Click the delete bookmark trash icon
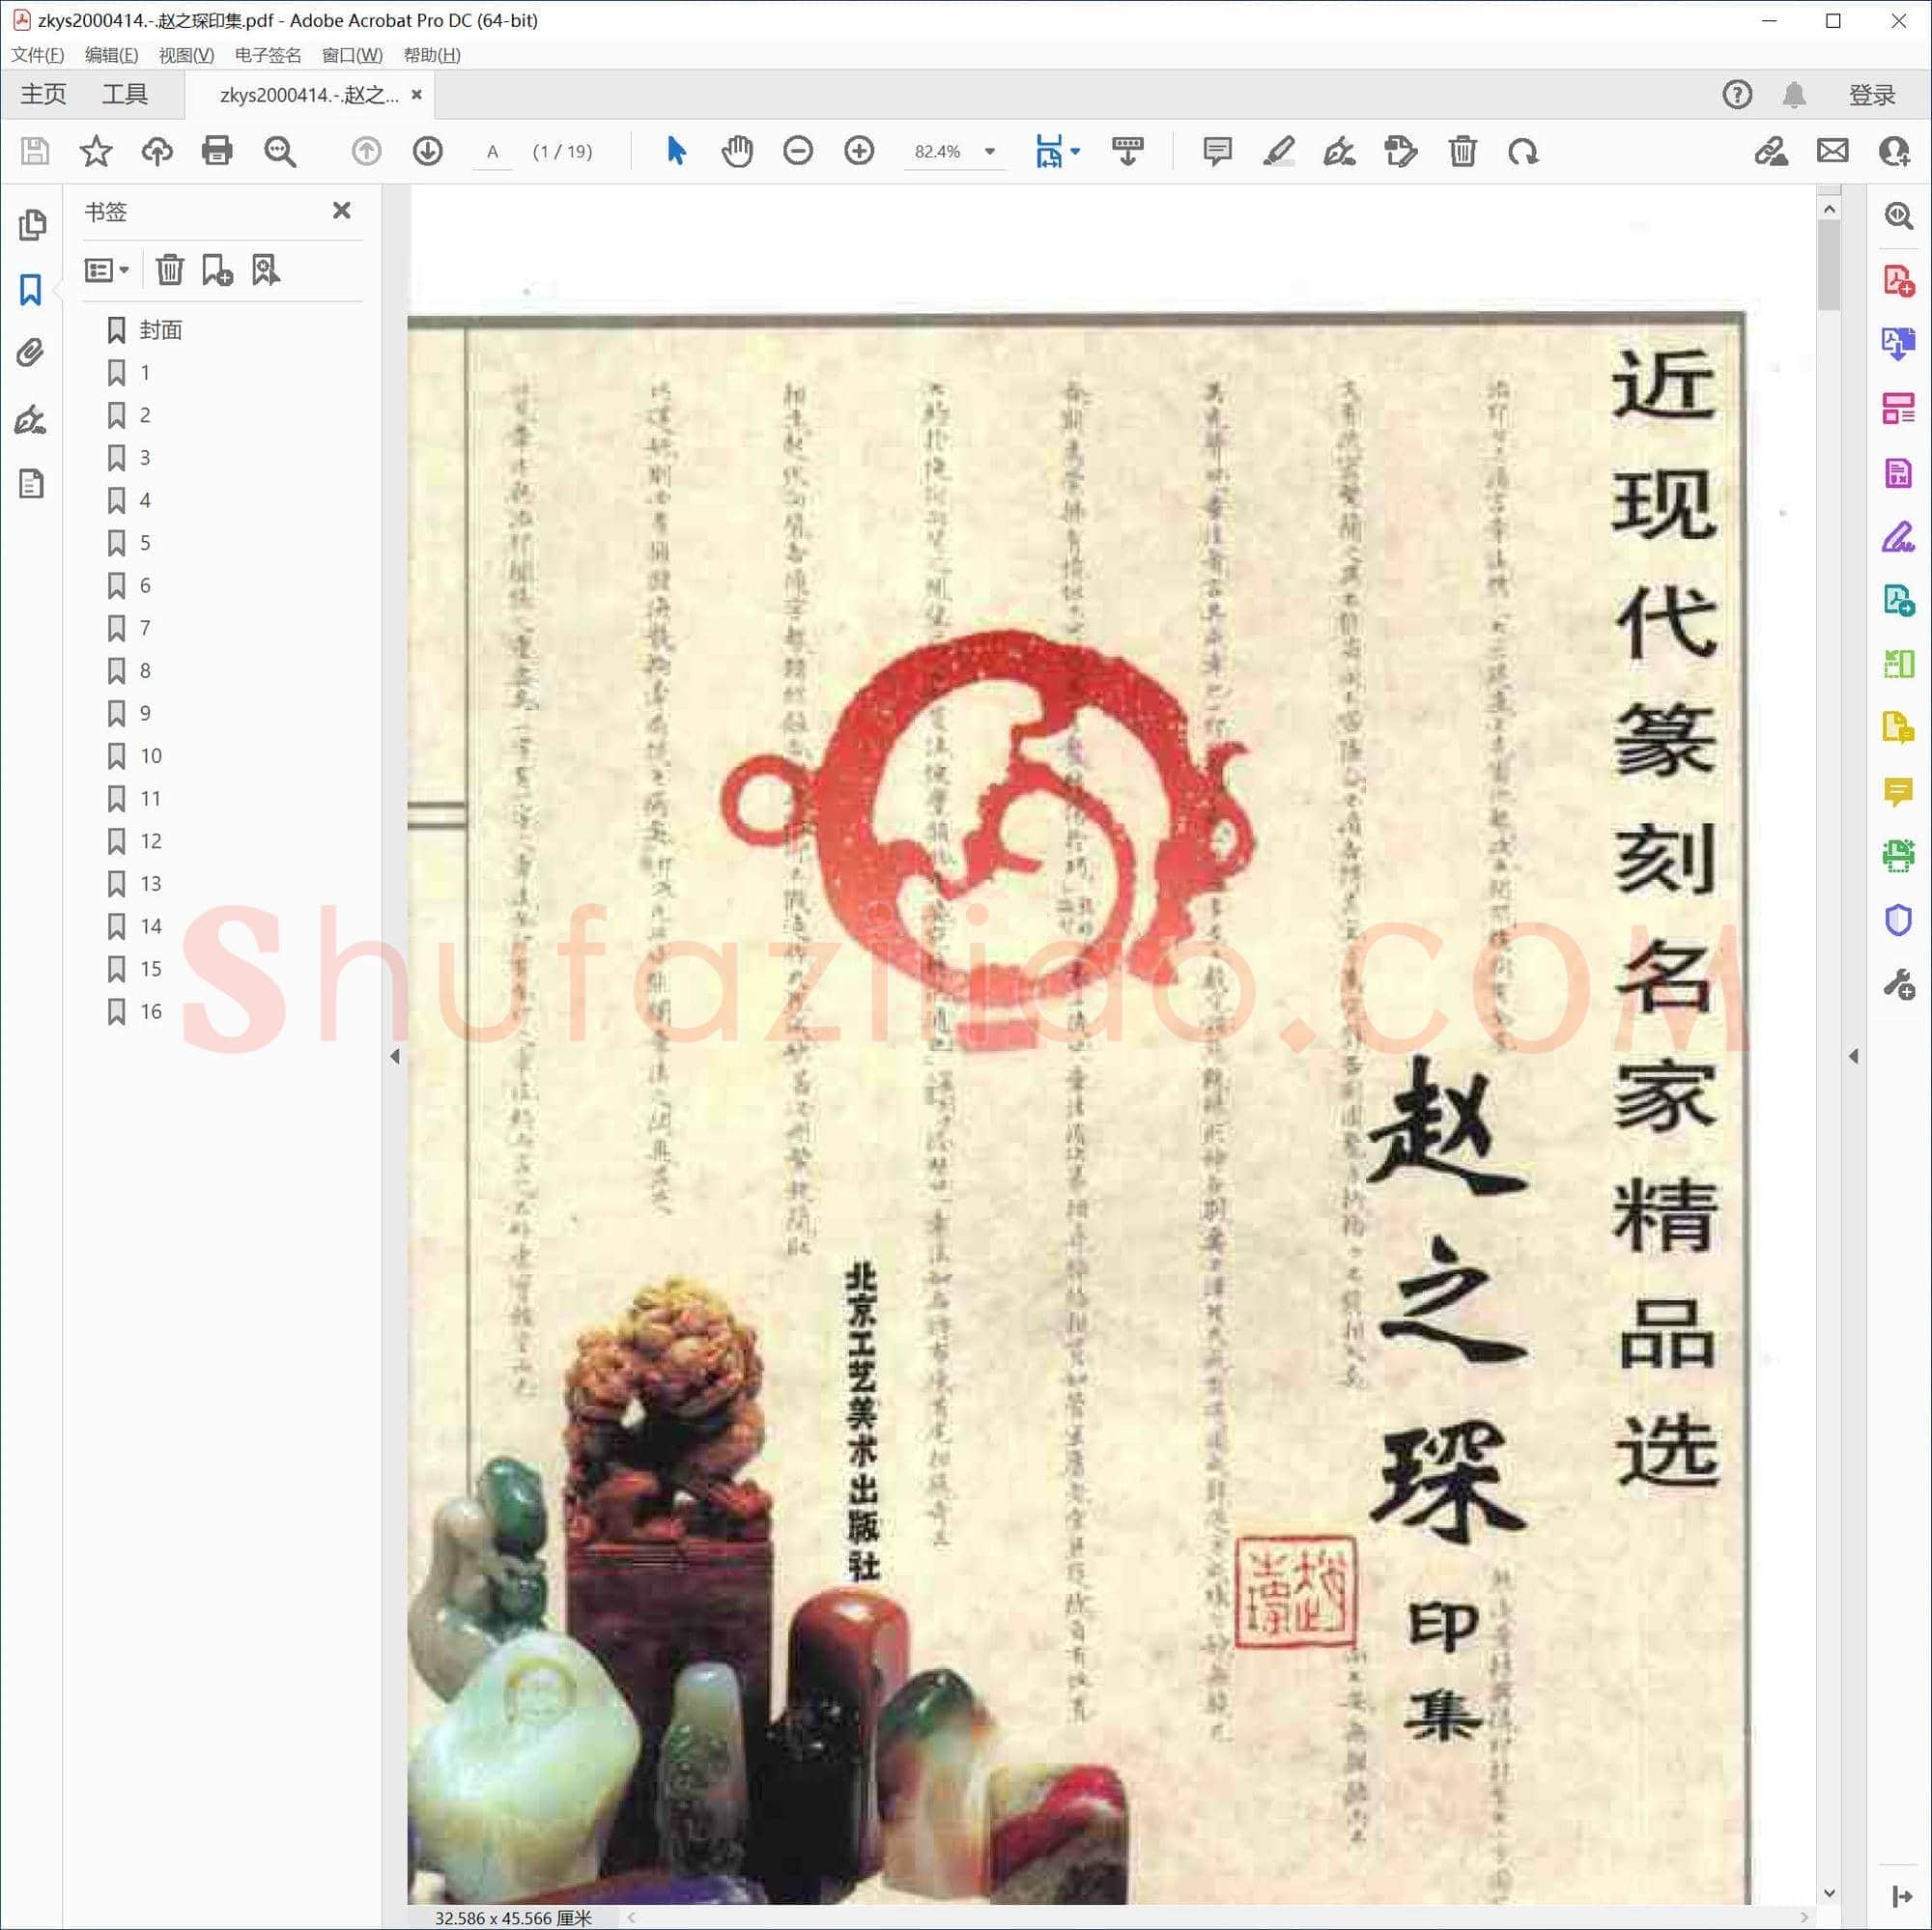Image resolution: width=1932 pixels, height=1930 pixels. 170,270
